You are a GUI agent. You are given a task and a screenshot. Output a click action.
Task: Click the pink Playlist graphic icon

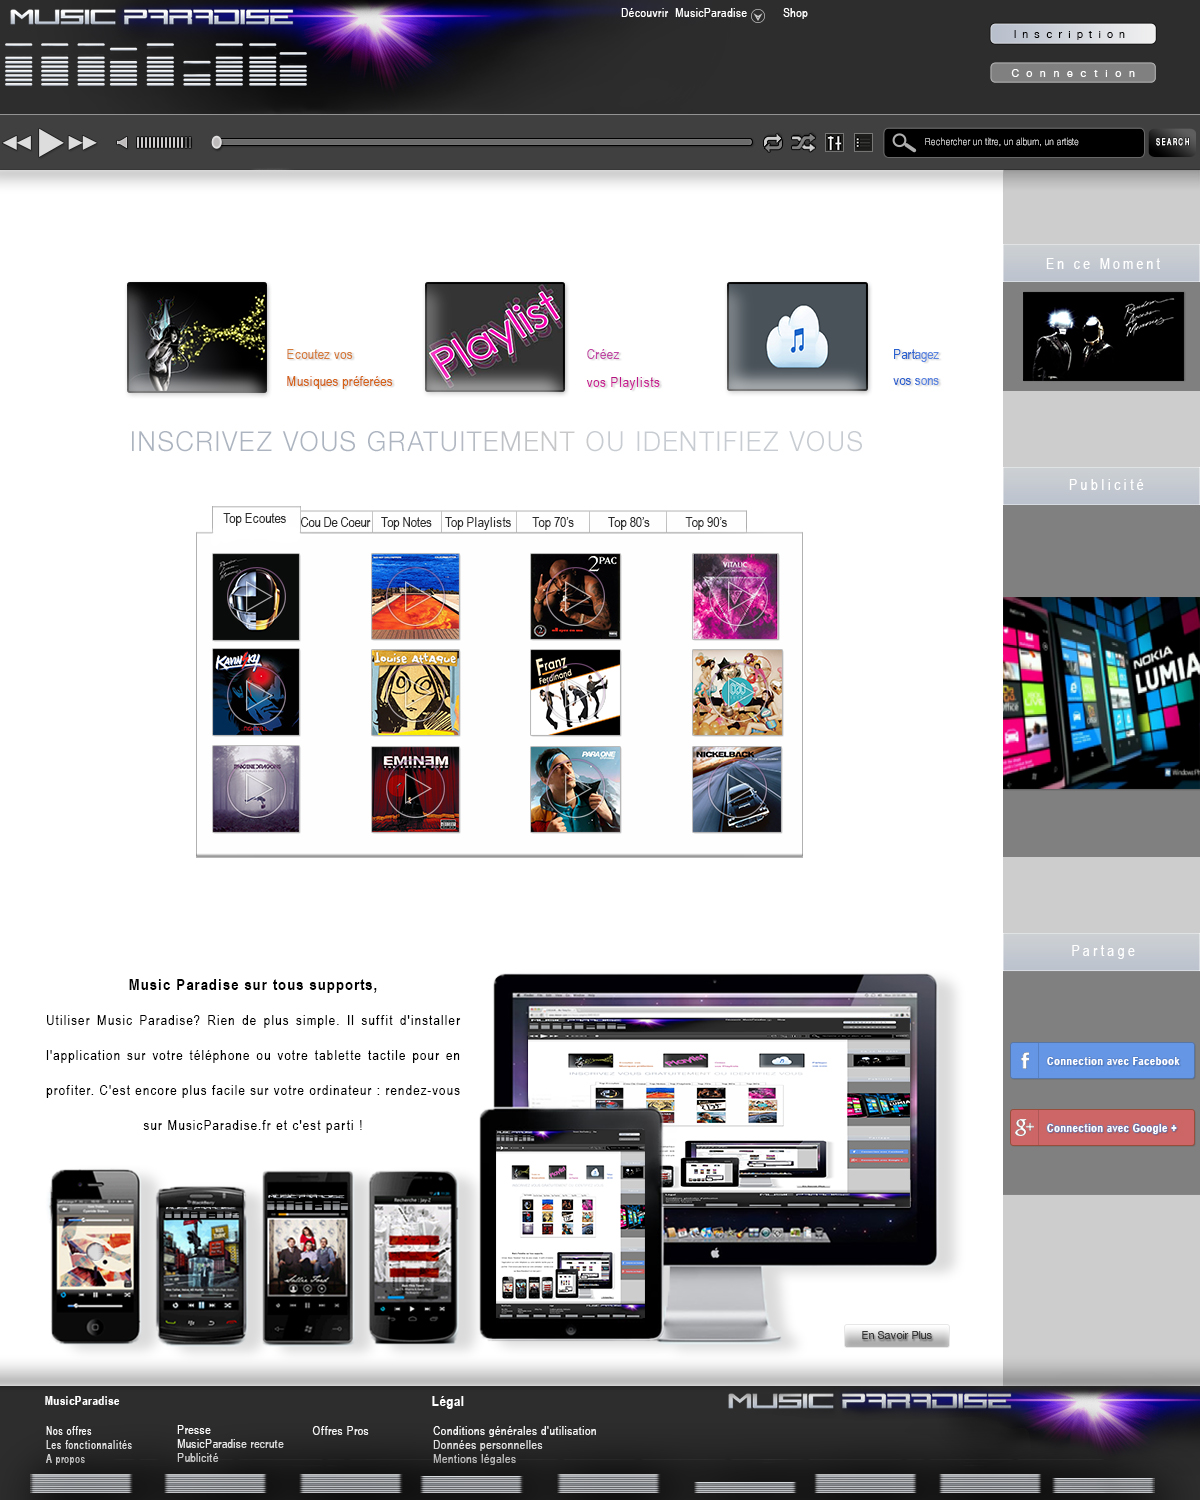[x=495, y=337]
